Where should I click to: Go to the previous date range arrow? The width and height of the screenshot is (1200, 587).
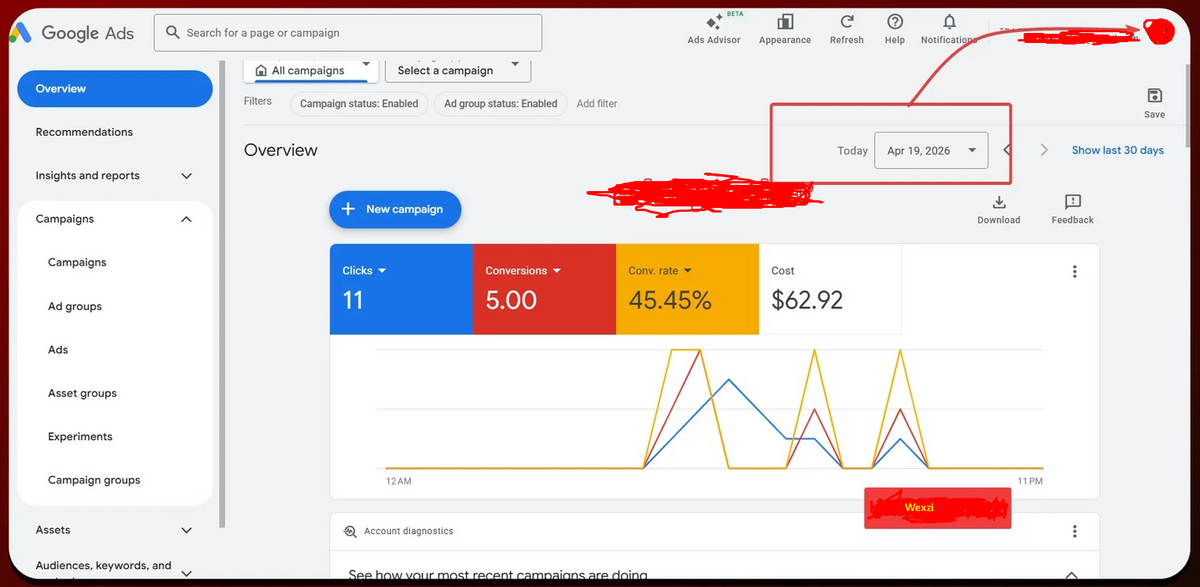pyautogui.click(x=1008, y=150)
